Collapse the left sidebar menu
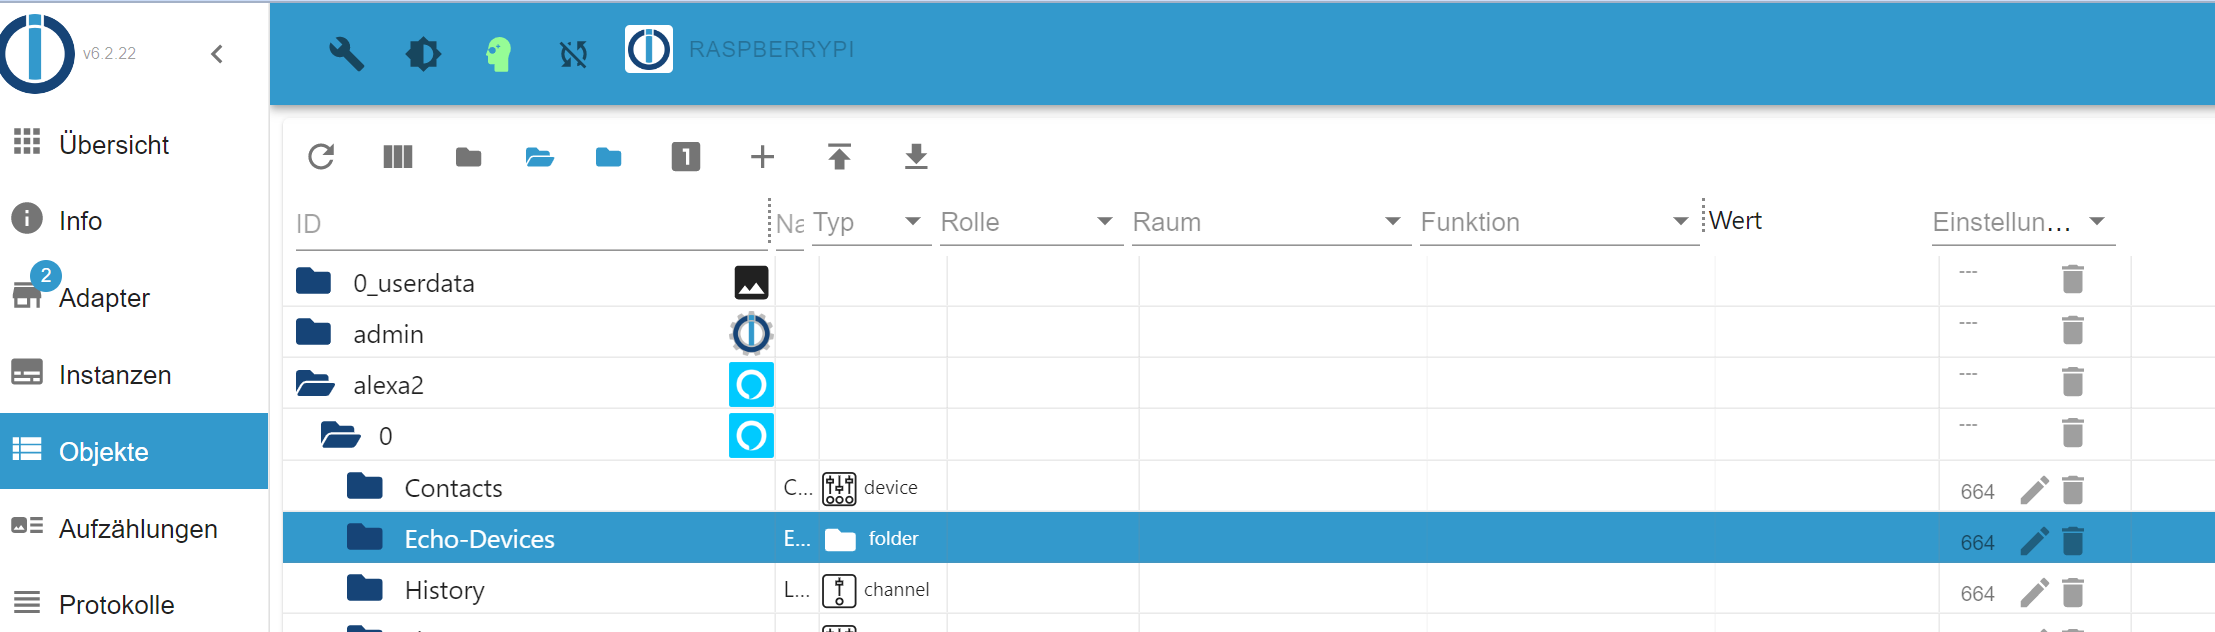2215x632 pixels. (x=217, y=54)
